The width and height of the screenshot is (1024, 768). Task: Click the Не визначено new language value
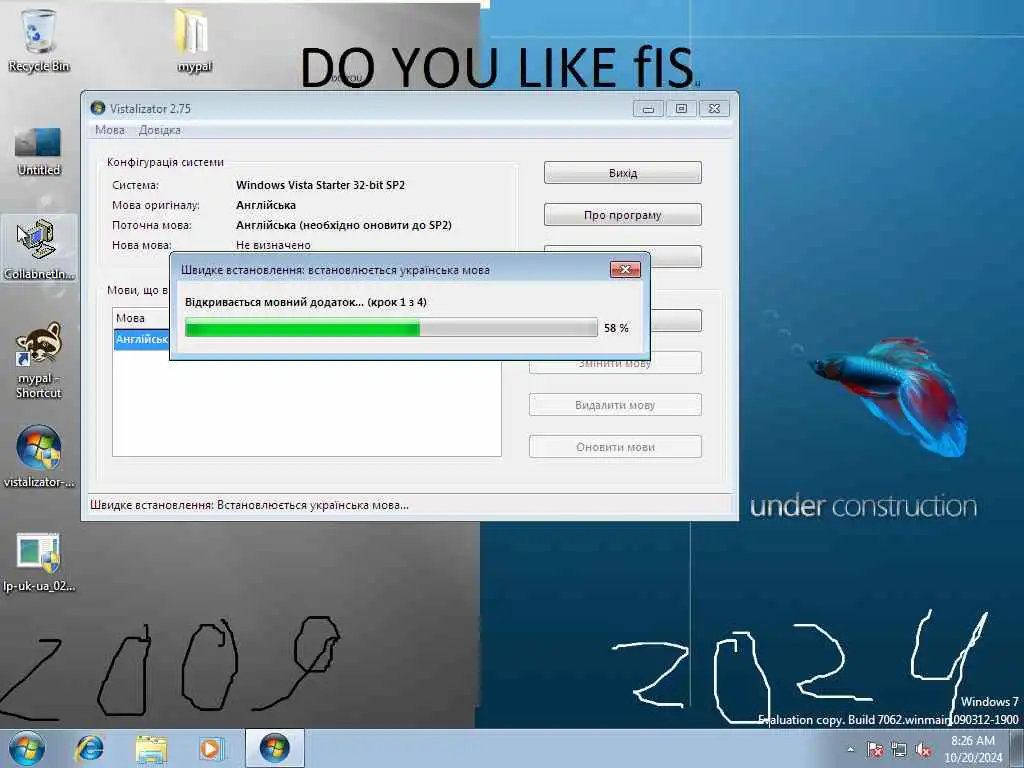(273, 245)
